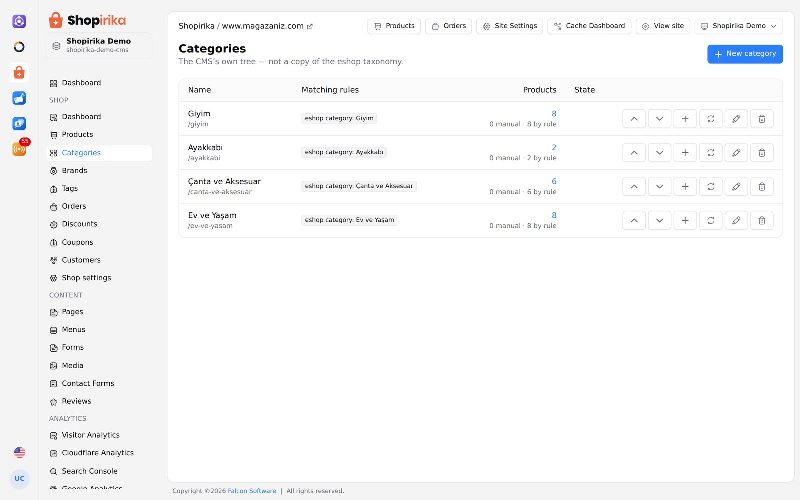
Task: Open the Shopirika Demo site selector in sidebar
Action: (x=99, y=45)
